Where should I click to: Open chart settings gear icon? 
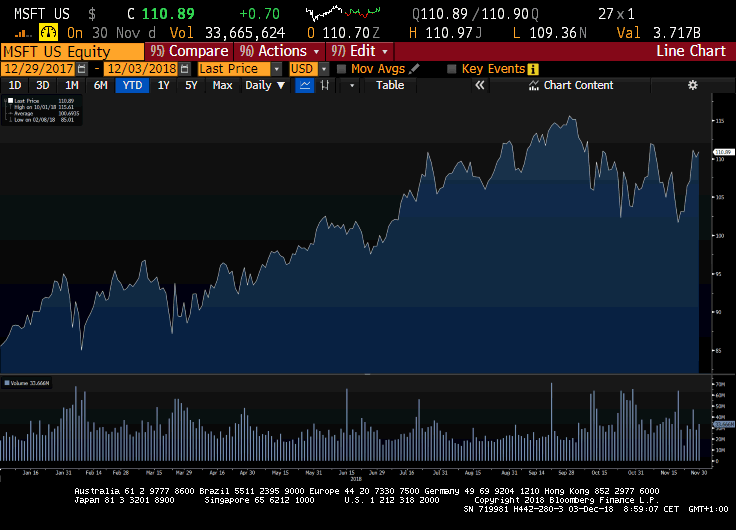pyautogui.click(x=692, y=85)
